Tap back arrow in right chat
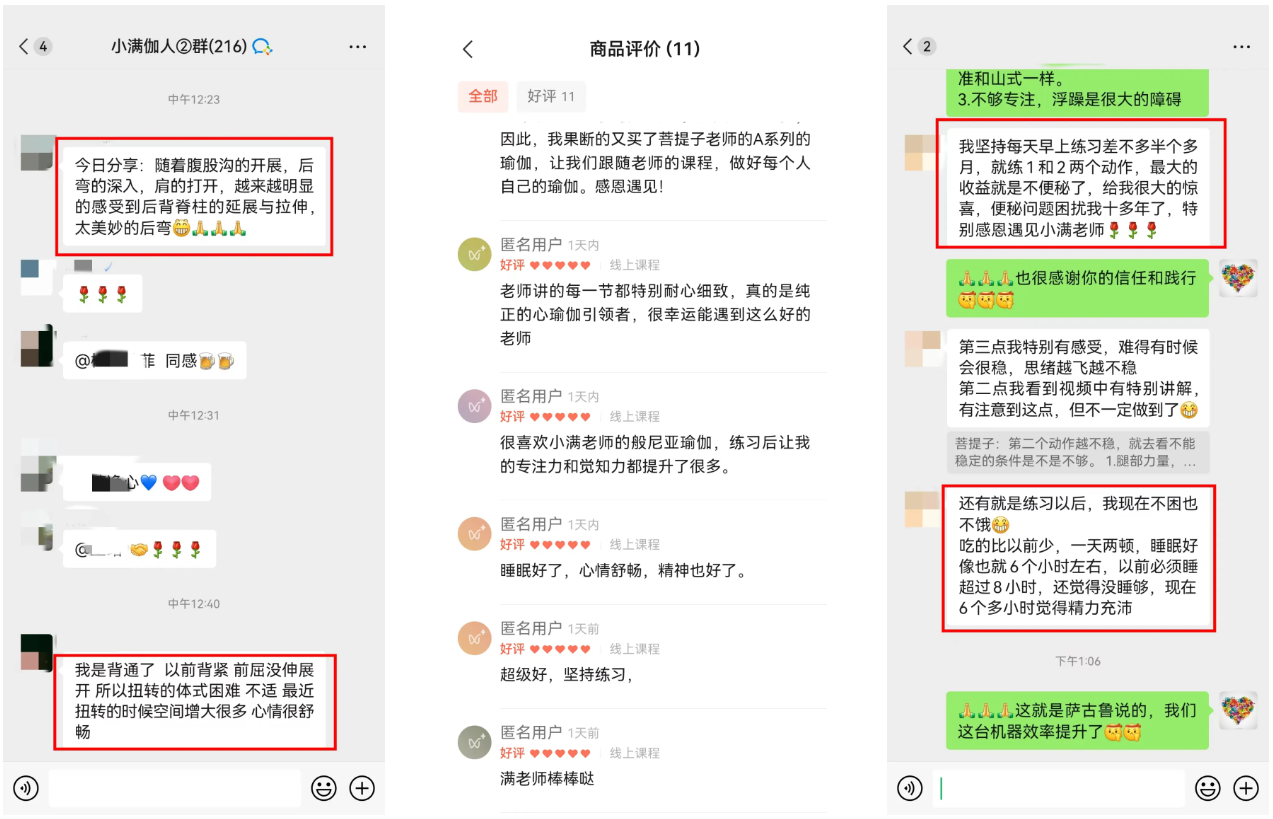 point(908,47)
